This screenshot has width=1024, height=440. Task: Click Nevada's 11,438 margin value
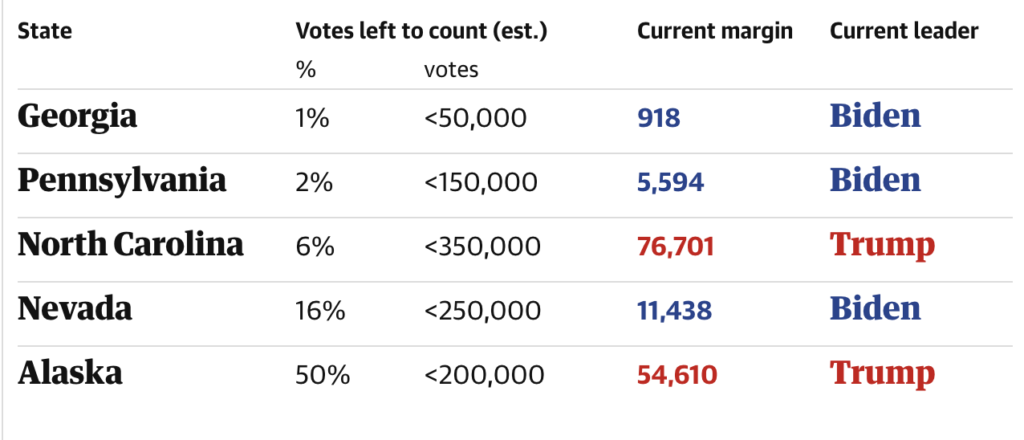coord(674,310)
